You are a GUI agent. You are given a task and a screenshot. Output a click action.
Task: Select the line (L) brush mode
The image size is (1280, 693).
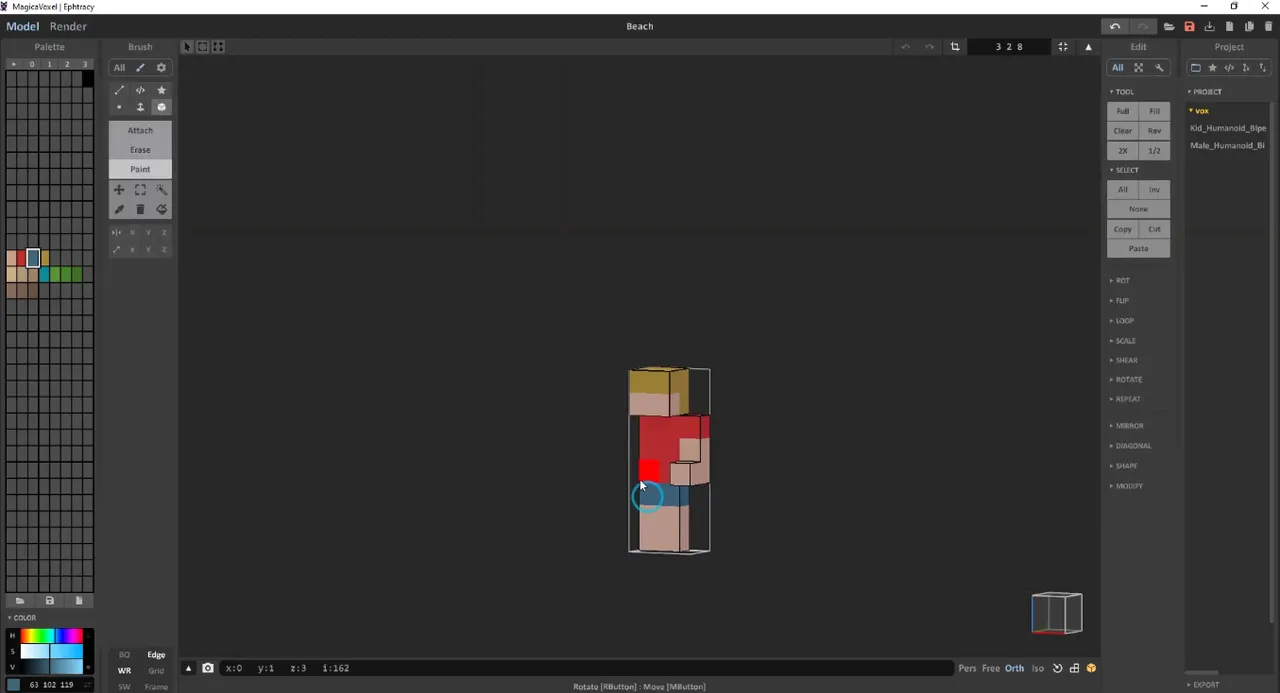(119, 90)
